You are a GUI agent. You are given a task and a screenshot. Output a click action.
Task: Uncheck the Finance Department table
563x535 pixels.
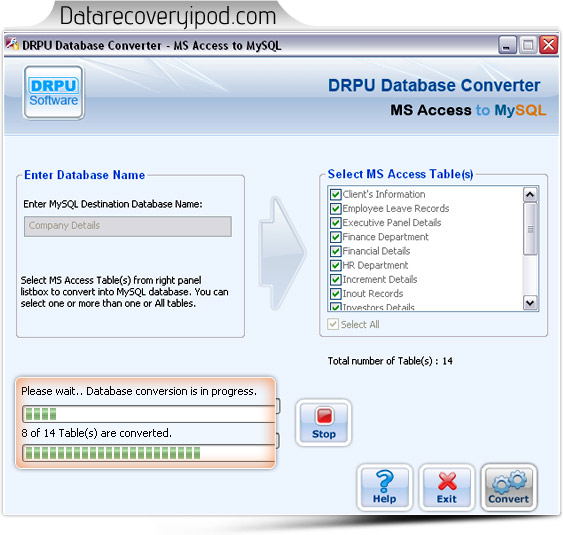click(x=335, y=237)
